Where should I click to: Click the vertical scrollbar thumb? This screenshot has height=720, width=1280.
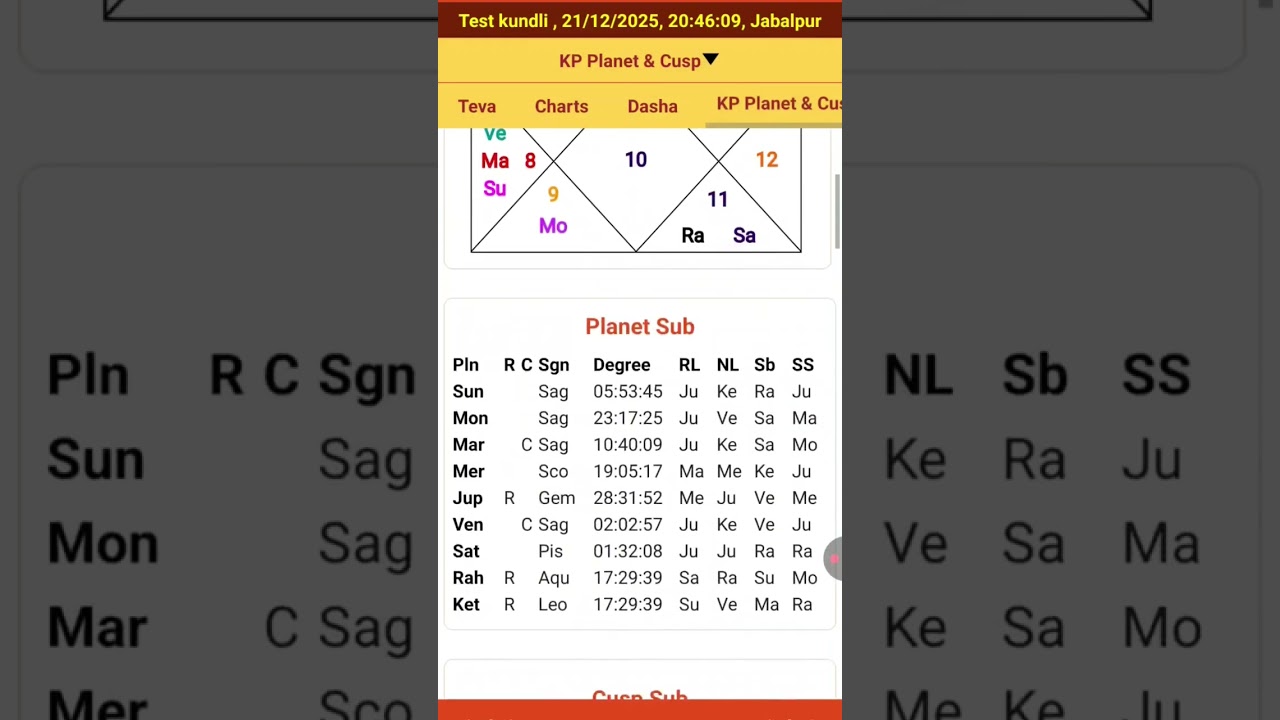[838, 212]
